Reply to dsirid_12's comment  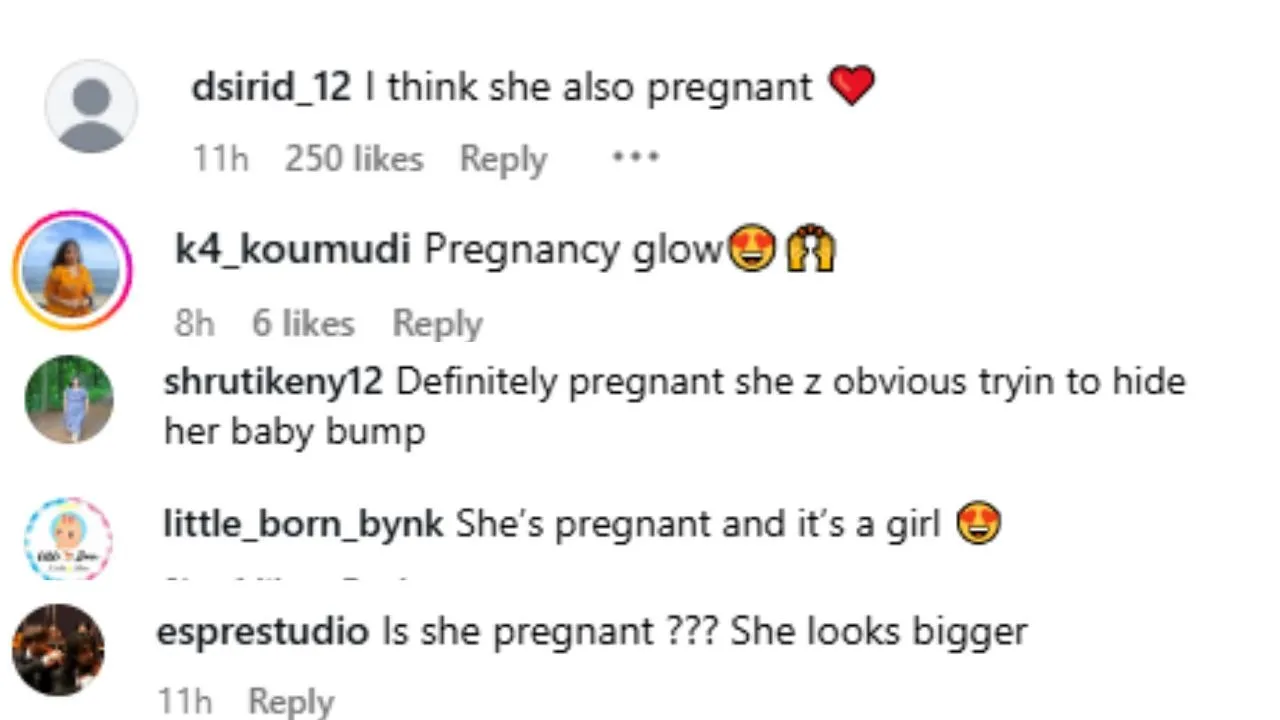(x=503, y=159)
